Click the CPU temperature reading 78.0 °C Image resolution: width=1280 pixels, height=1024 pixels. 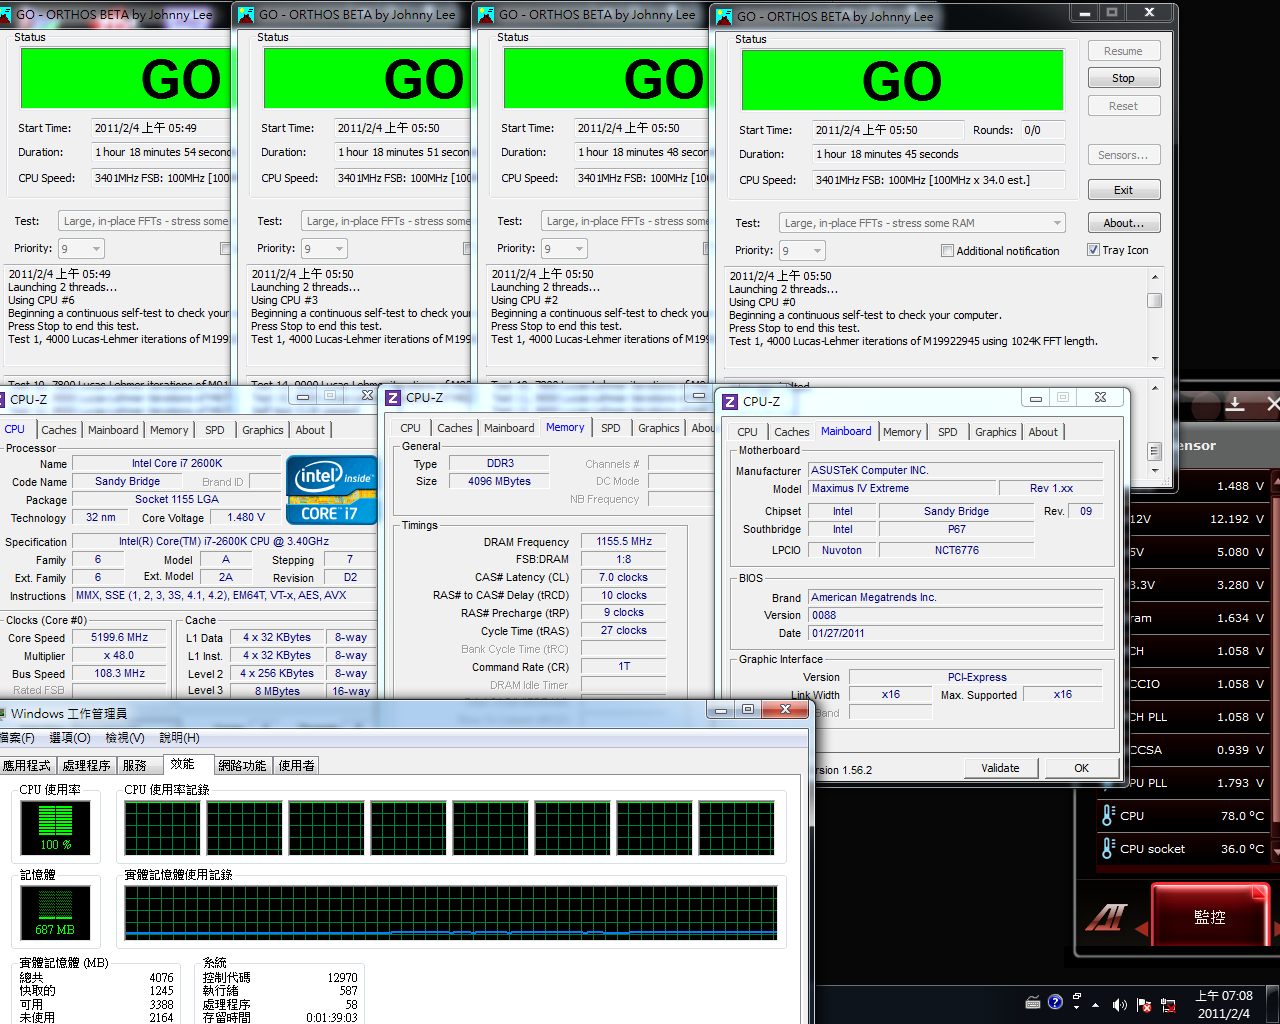click(x=1242, y=815)
